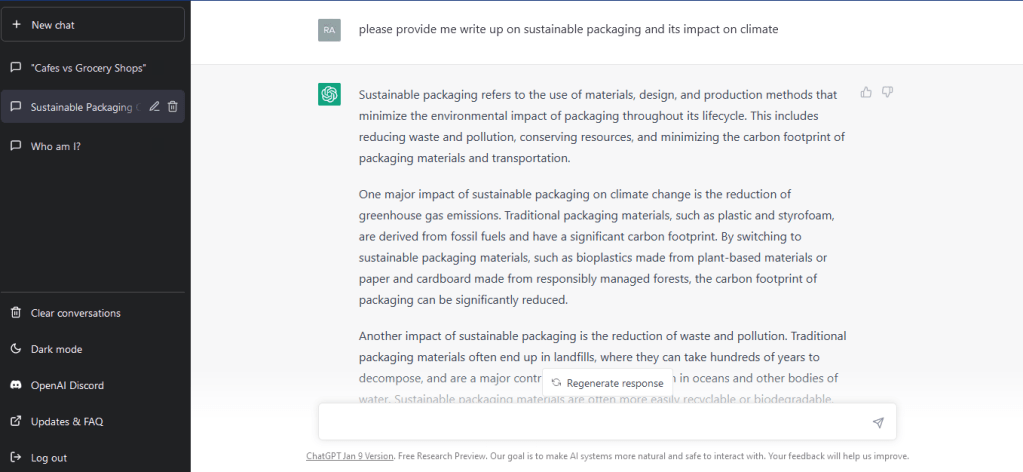
Task: Open the OpenAI Discord link
Action: pos(67,385)
